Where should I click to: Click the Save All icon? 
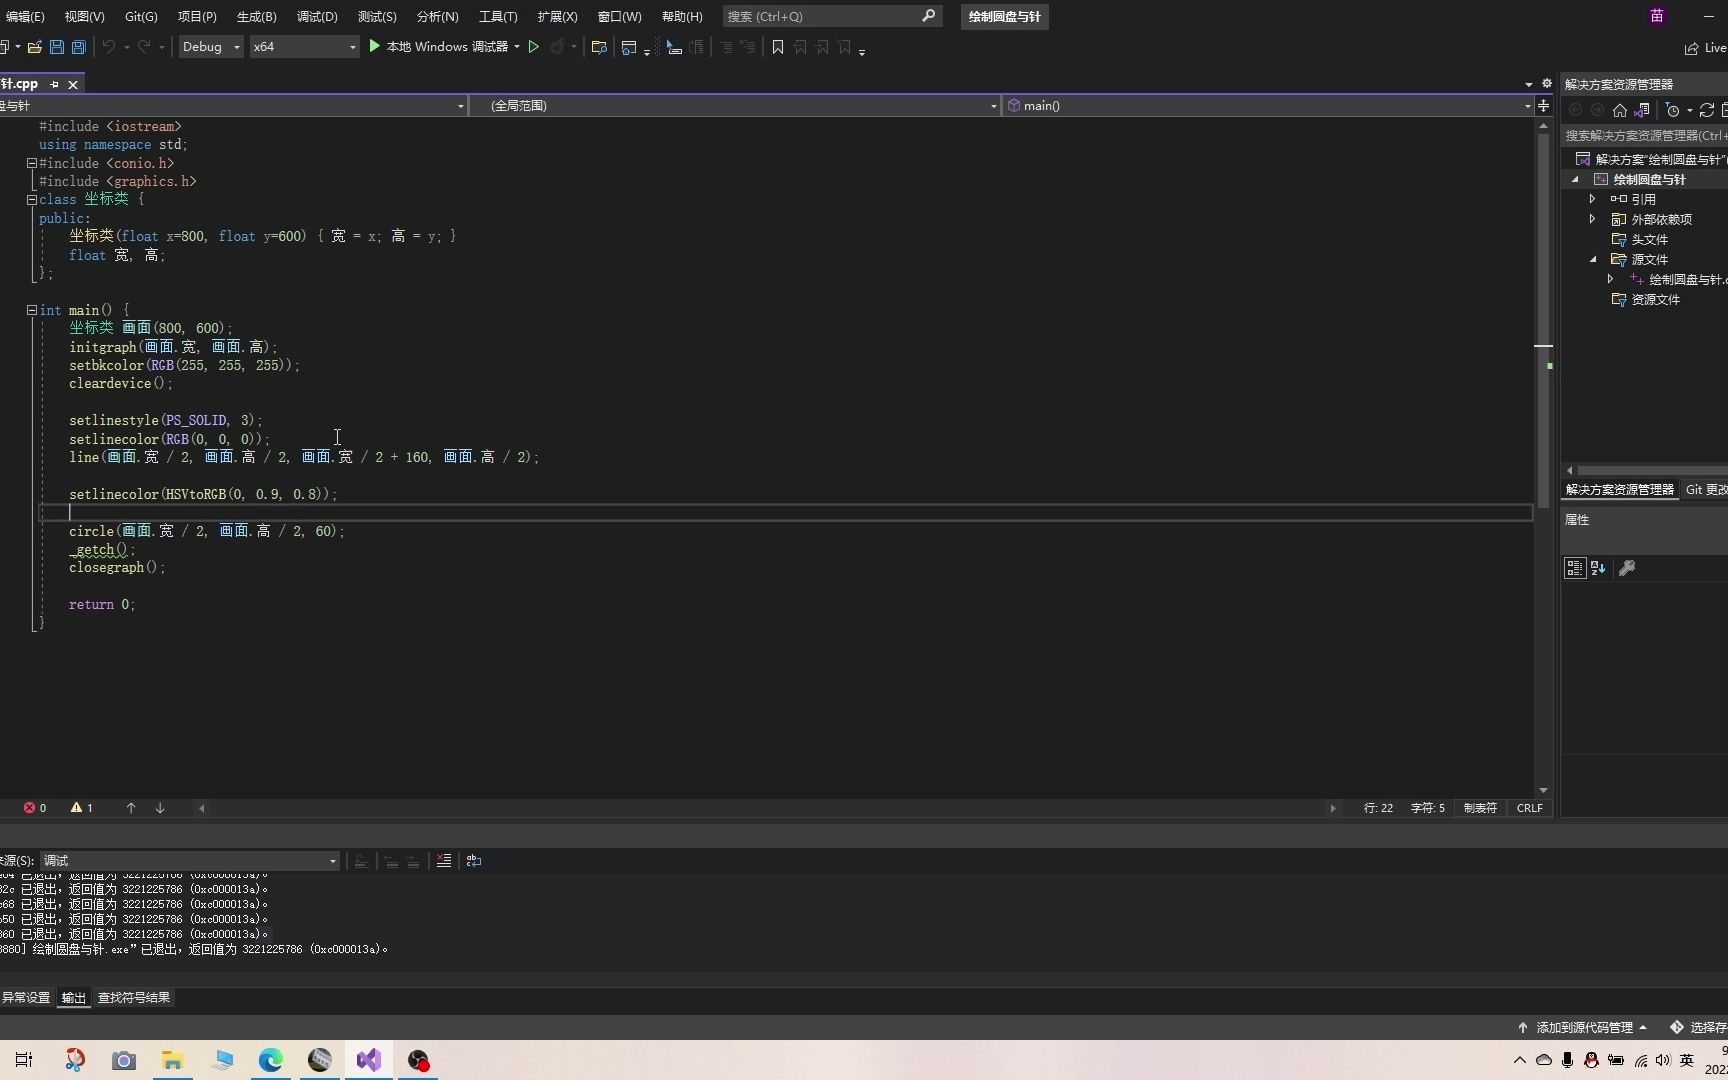78,47
